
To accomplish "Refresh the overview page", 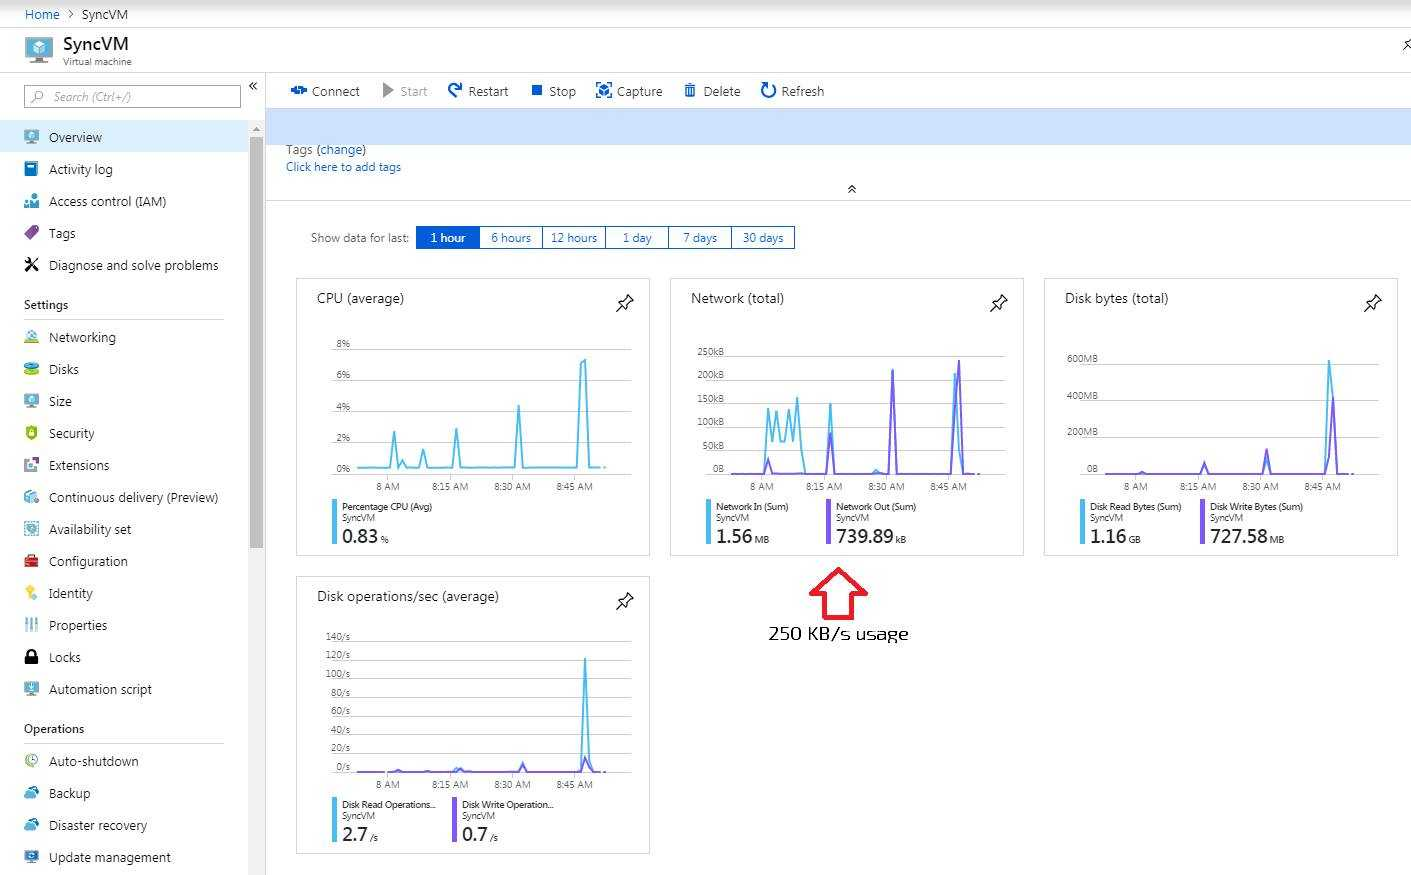I will (792, 91).
